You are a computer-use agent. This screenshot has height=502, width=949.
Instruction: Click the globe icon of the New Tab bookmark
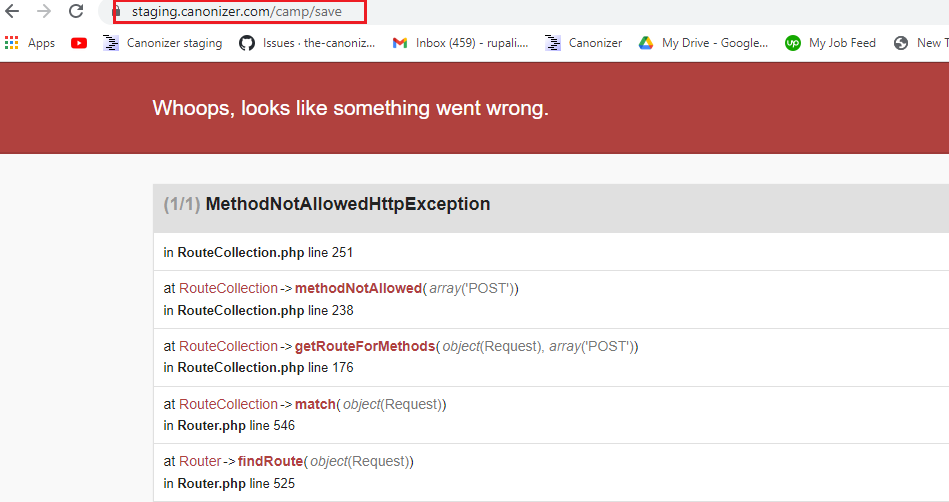pyautogui.click(x=901, y=43)
